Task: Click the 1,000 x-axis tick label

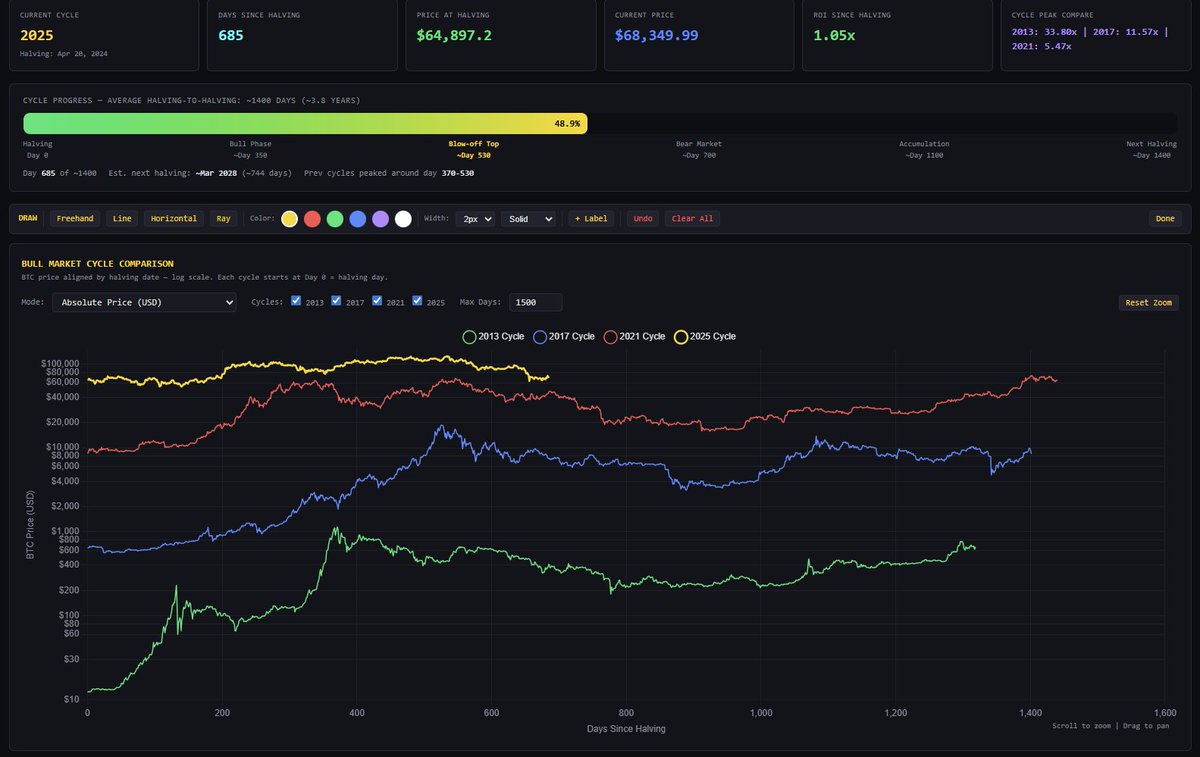Action: coord(761,713)
